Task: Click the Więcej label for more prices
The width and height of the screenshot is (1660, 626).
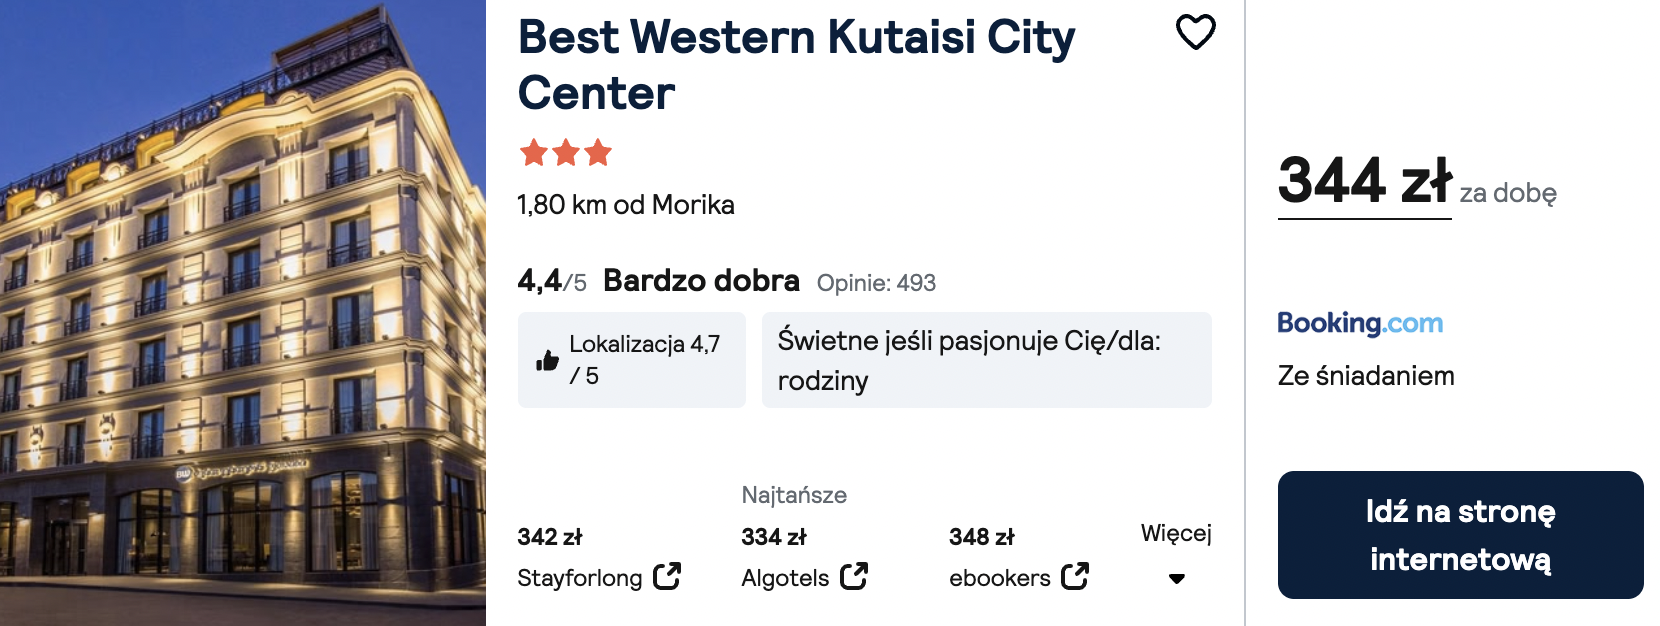Action: [x=1176, y=533]
